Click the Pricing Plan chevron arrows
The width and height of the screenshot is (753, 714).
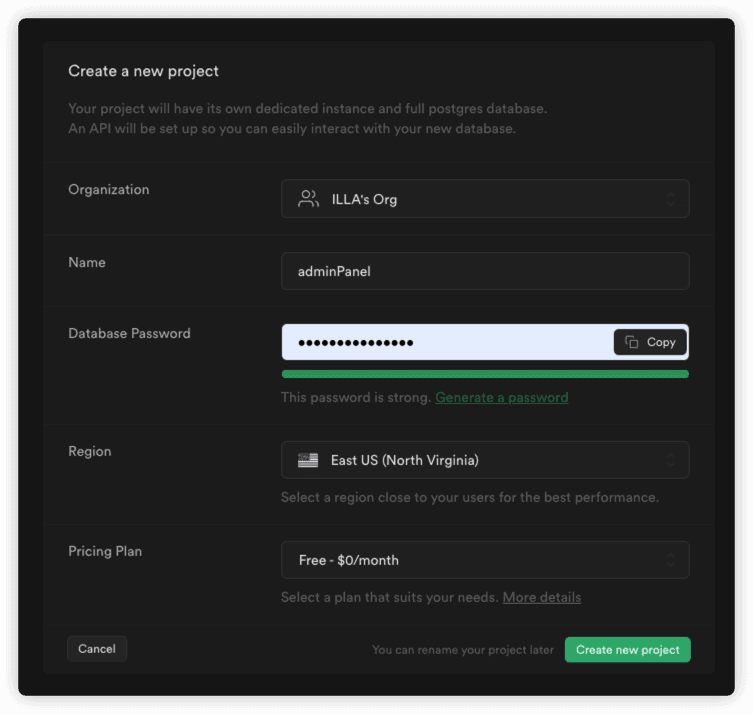[x=670, y=560]
